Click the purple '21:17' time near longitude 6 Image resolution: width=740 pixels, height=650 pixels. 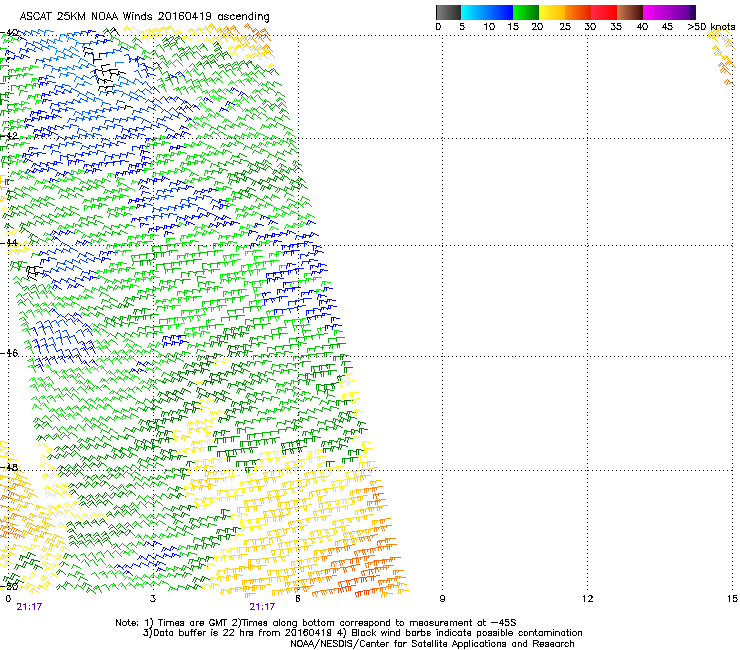(262, 607)
